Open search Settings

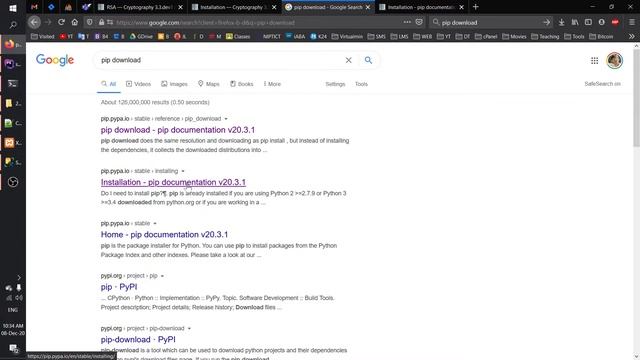pyautogui.click(x=335, y=84)
